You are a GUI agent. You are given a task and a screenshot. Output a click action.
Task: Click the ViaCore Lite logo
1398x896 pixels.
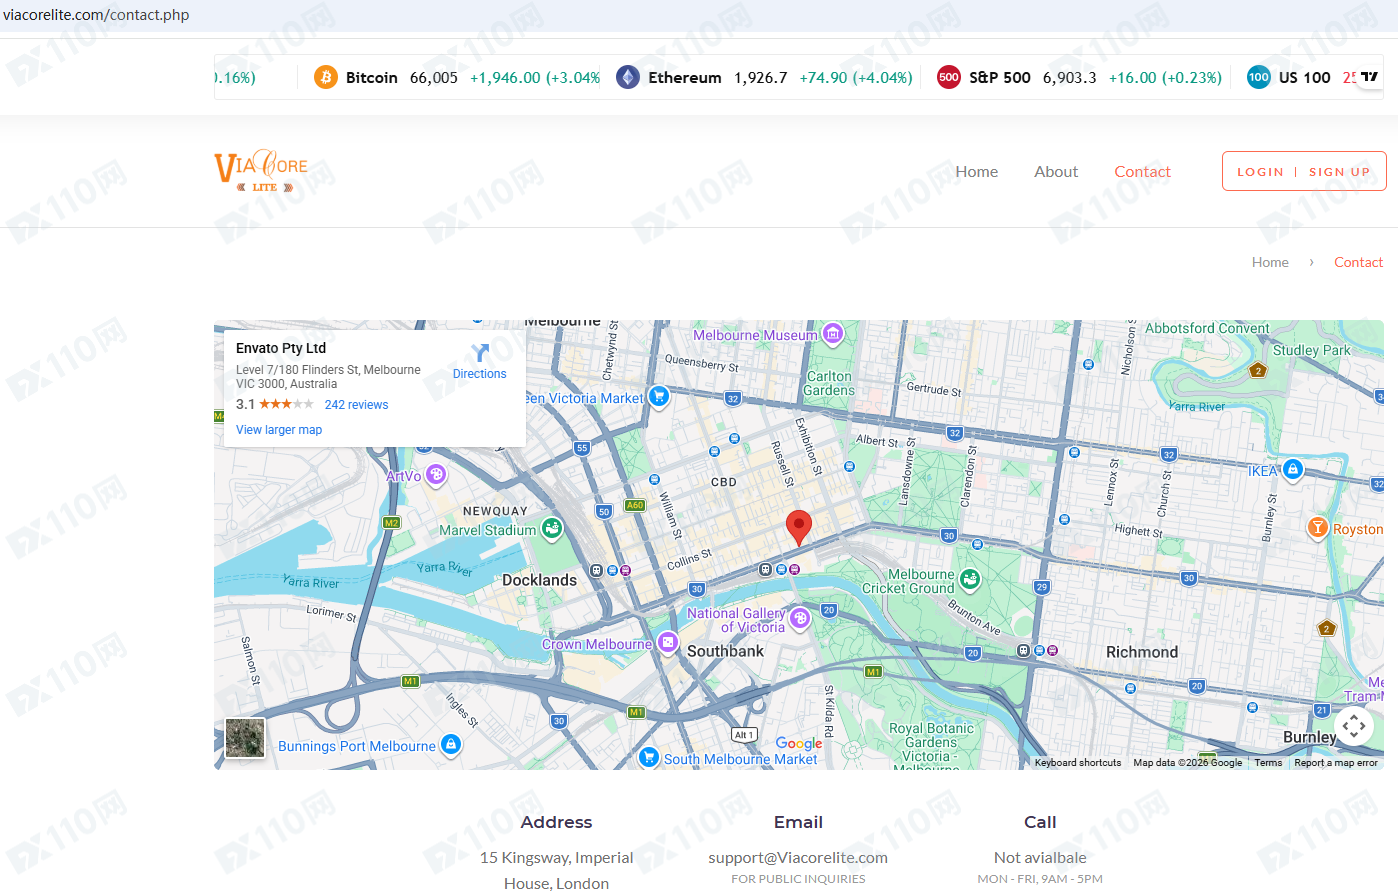pos(261,171)
